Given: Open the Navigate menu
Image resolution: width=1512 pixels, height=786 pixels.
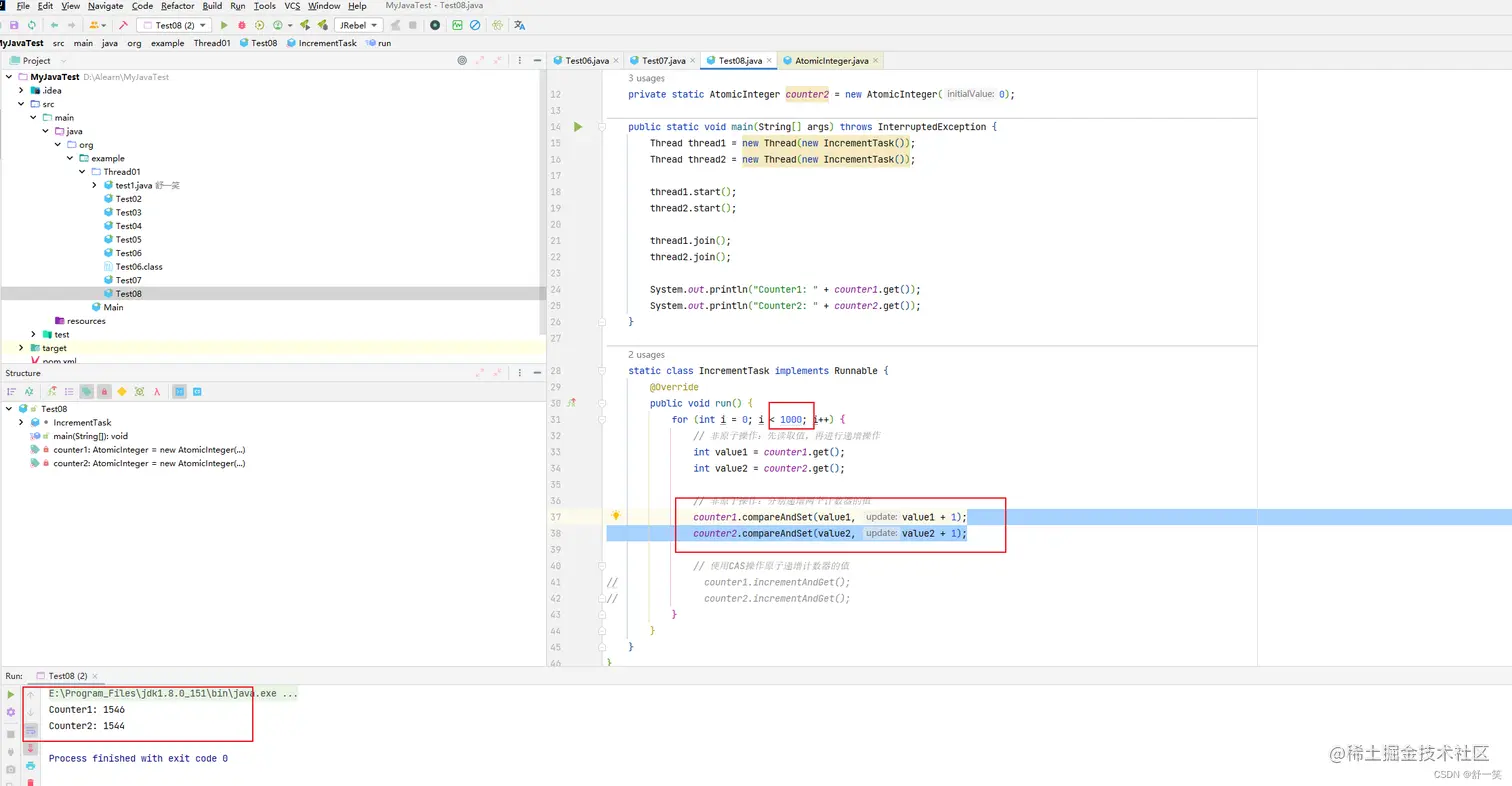Looking at the screenshot, I should [105, 6].
